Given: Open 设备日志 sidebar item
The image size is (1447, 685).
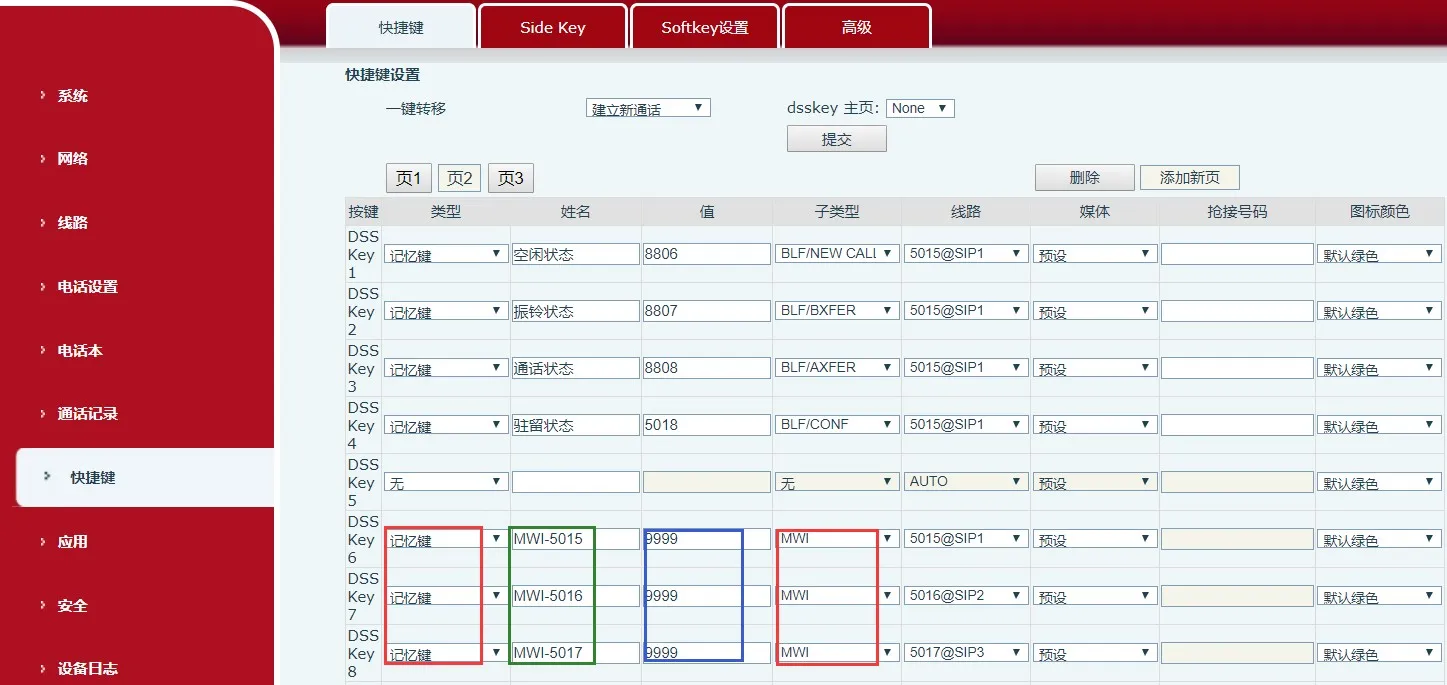Looking at the screenshot, I should click(x=87, y=669).
